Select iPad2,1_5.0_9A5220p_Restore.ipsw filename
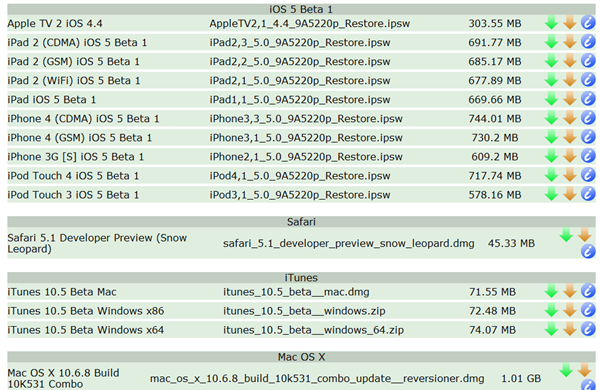The height and width of the screenshot is (390, 600). pyautogui.click(x=300, y=81)
